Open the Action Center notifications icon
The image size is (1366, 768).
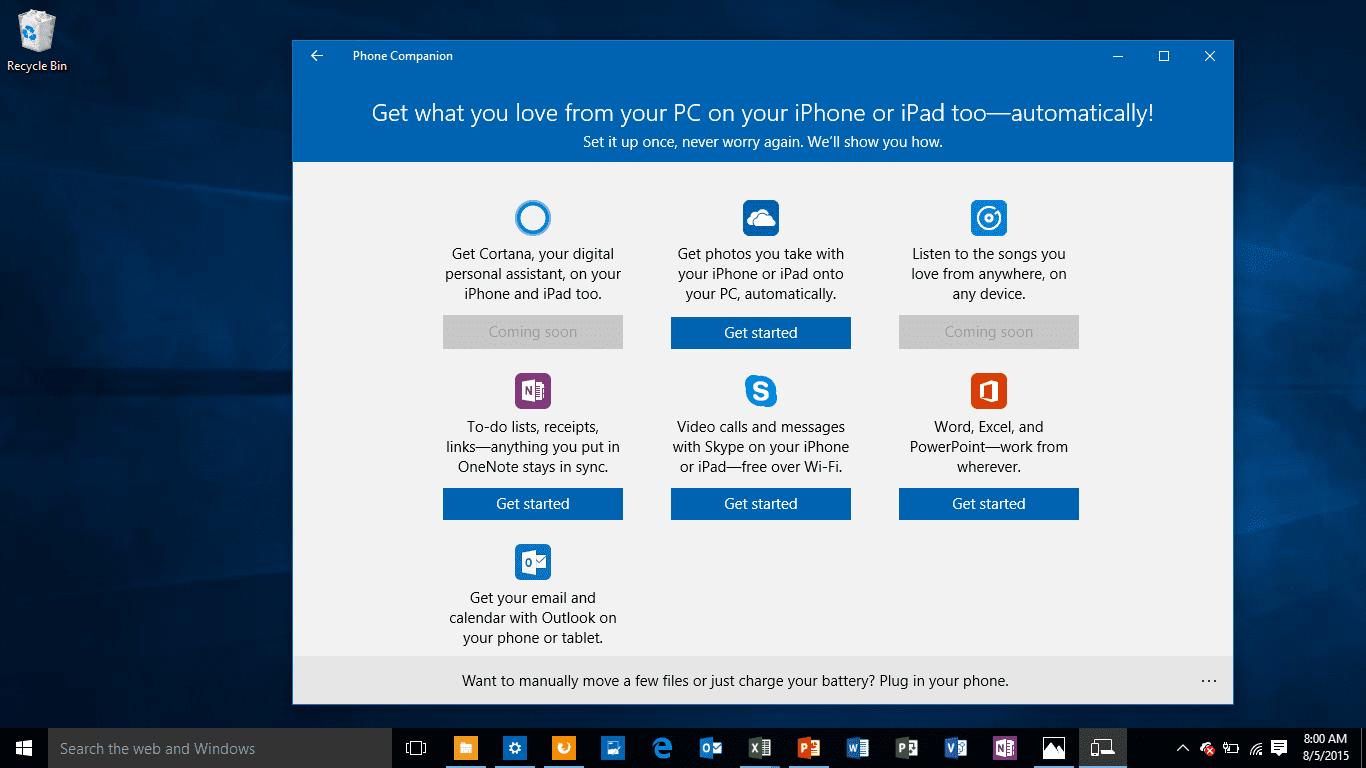pos(1279,748)
